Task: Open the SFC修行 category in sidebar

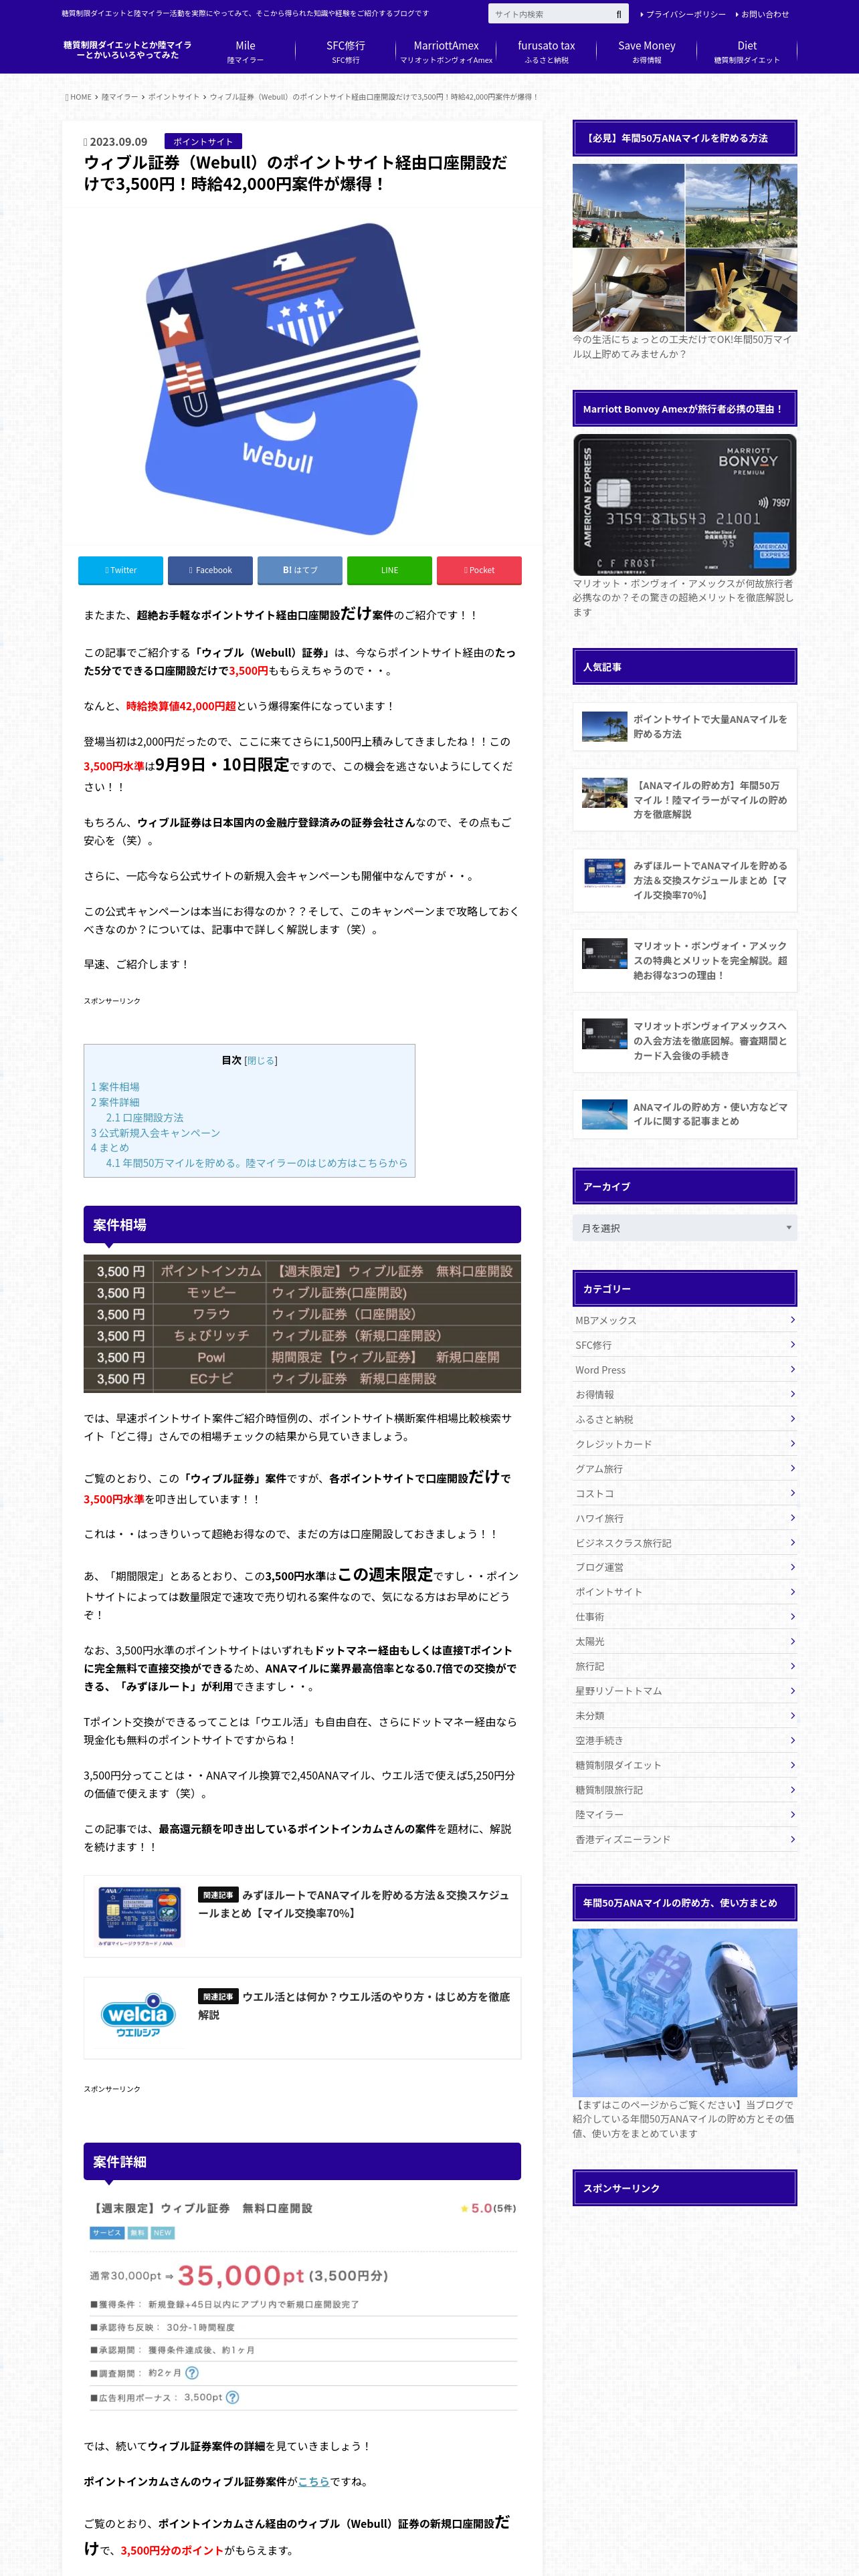Action: tap(684, 1345)
